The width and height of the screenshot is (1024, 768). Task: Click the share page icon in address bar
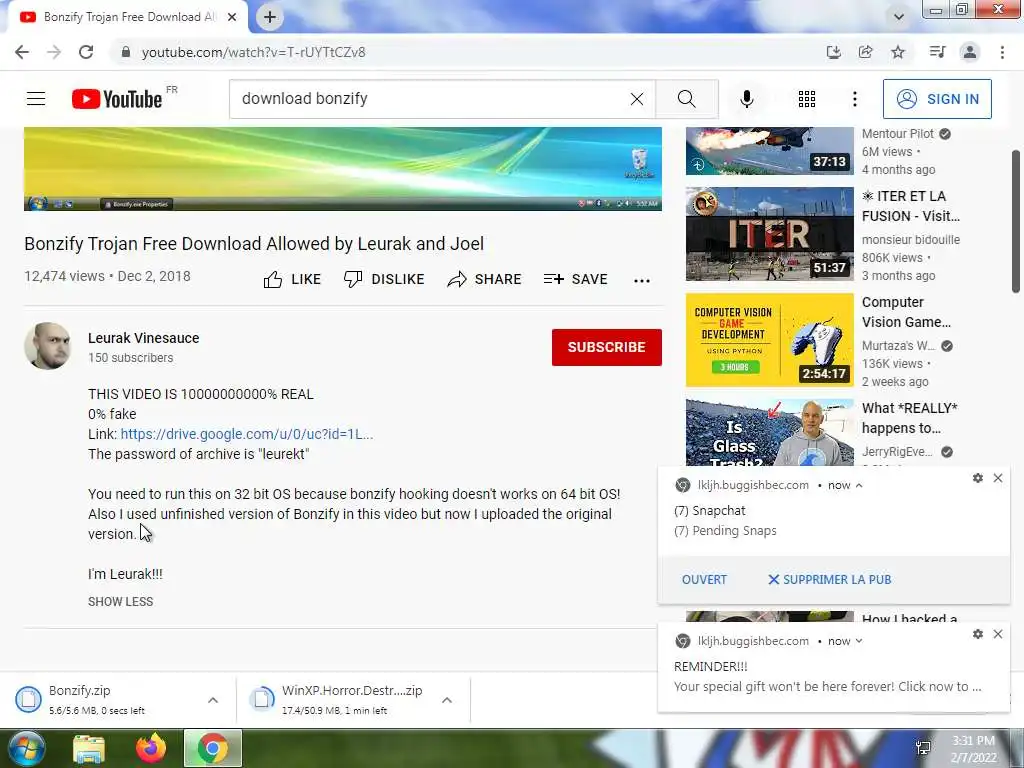[865, 52]
